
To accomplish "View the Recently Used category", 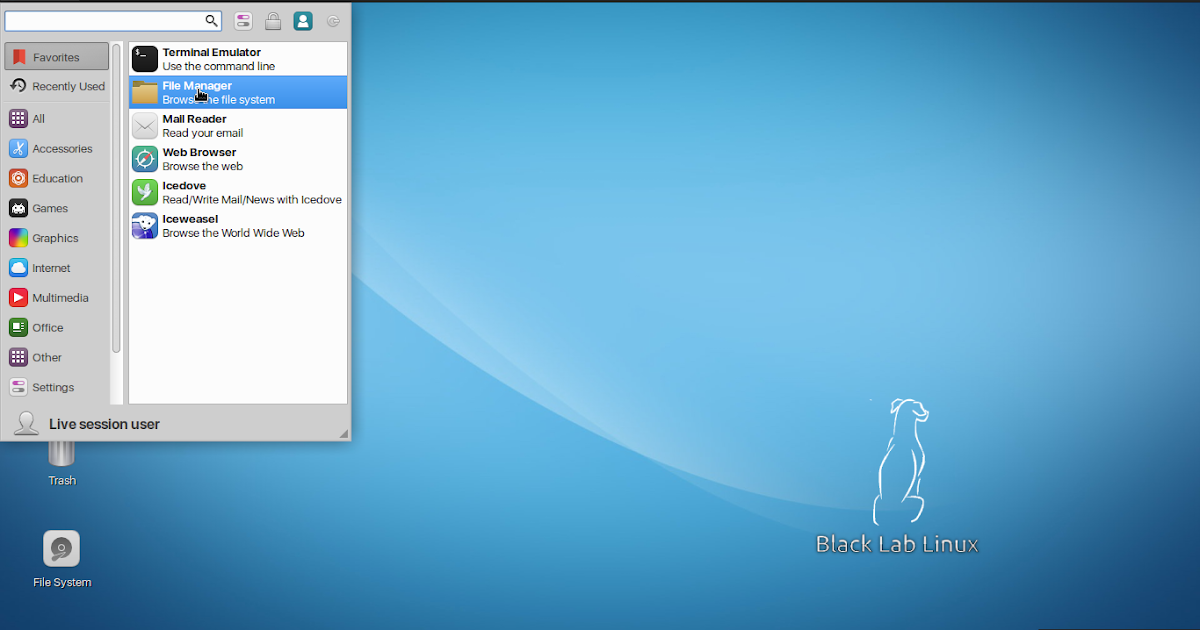I will [x=56, y=86].
